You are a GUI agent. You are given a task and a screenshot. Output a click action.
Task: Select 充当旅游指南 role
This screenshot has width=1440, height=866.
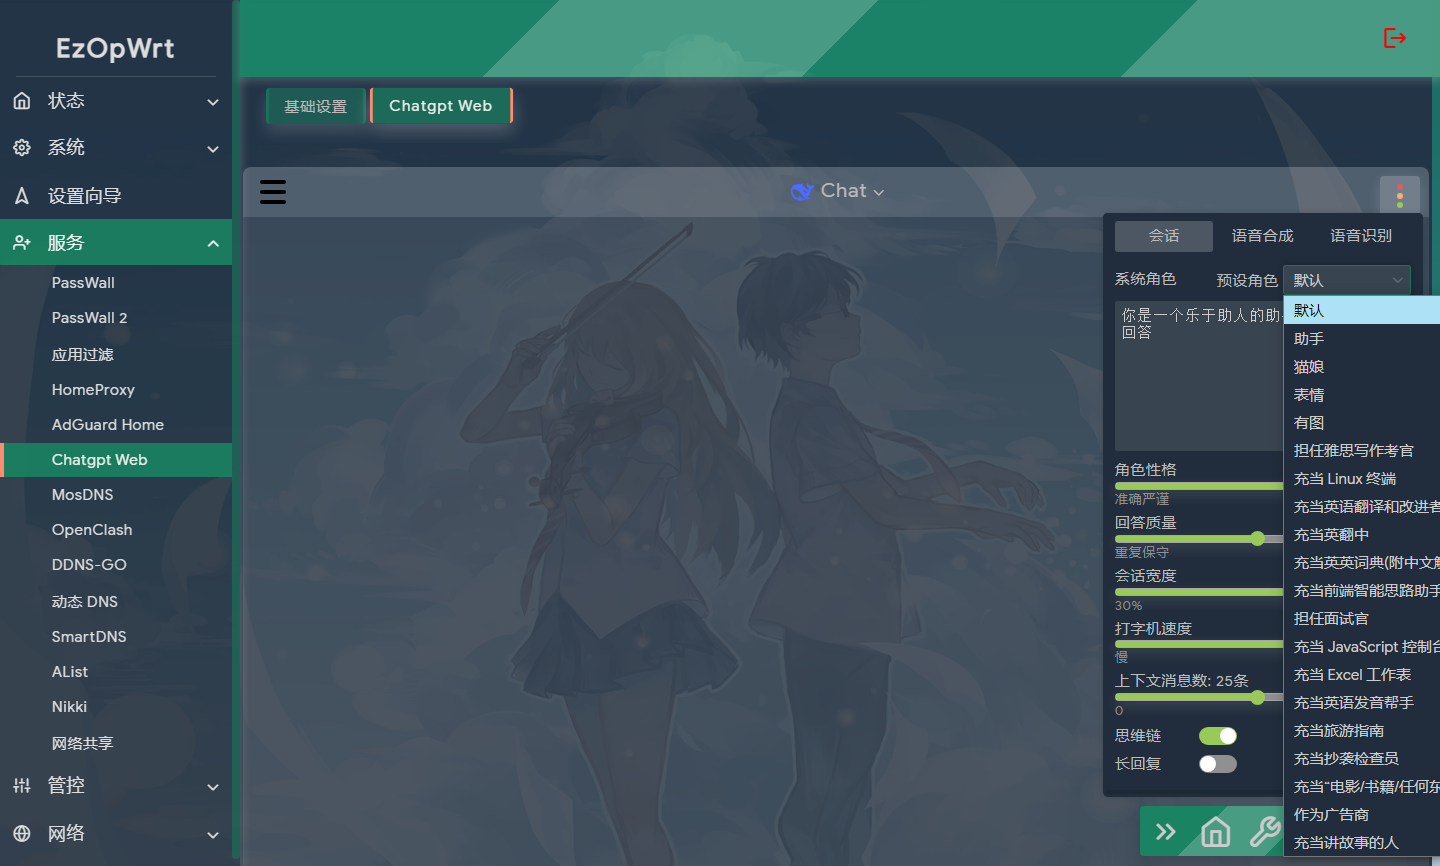click(x=1362, y=731)
